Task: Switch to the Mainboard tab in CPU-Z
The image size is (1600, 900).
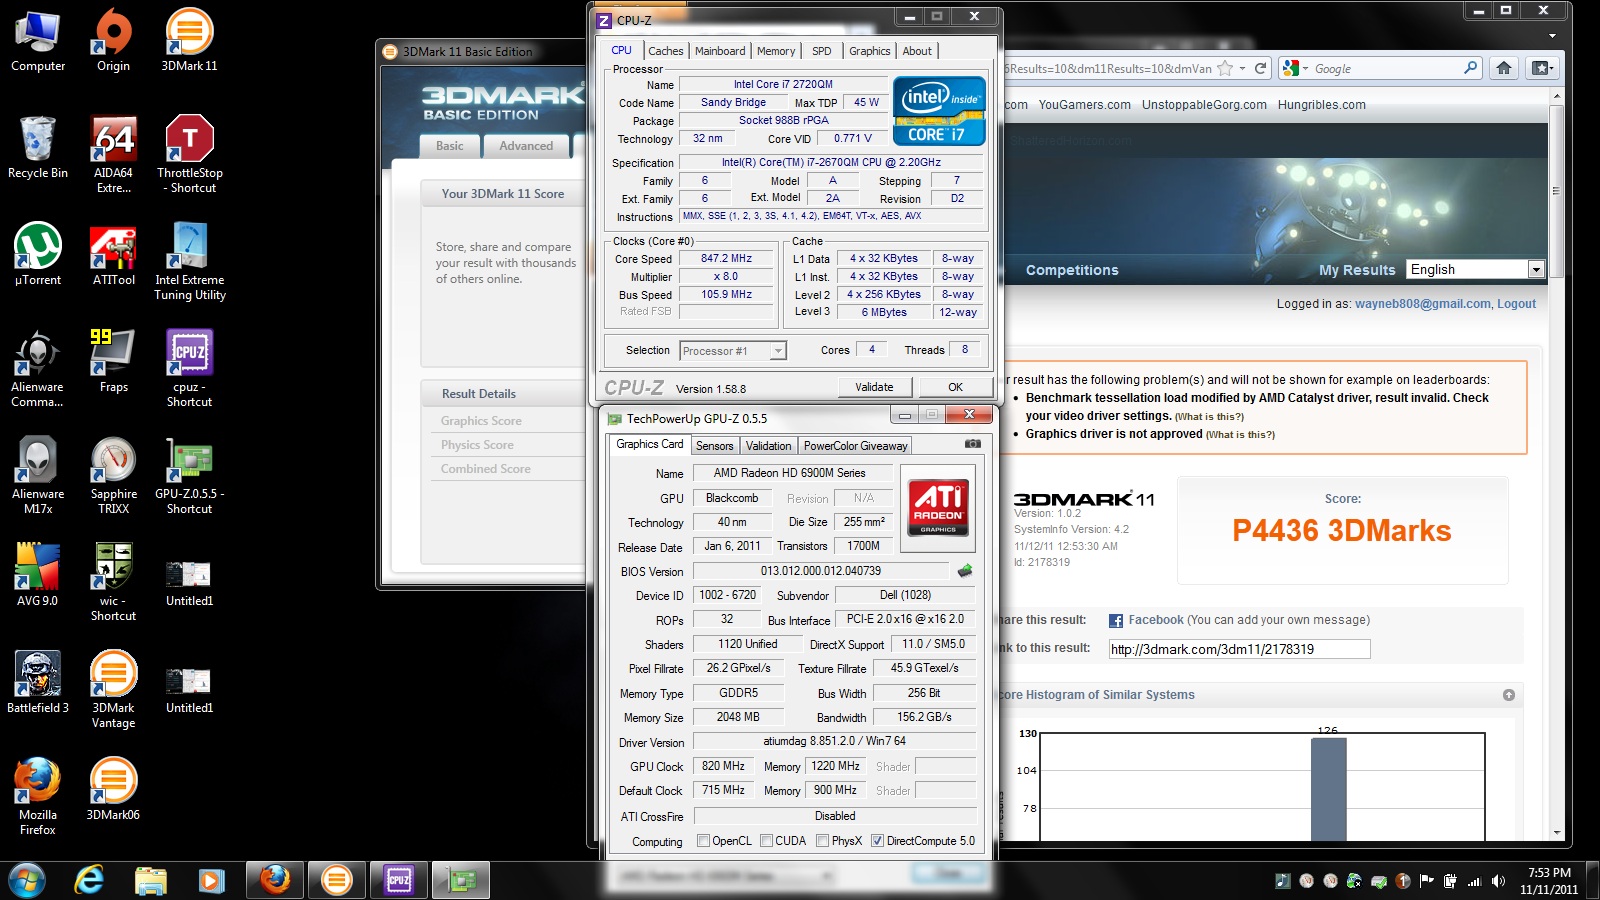Action: (720, 51)
